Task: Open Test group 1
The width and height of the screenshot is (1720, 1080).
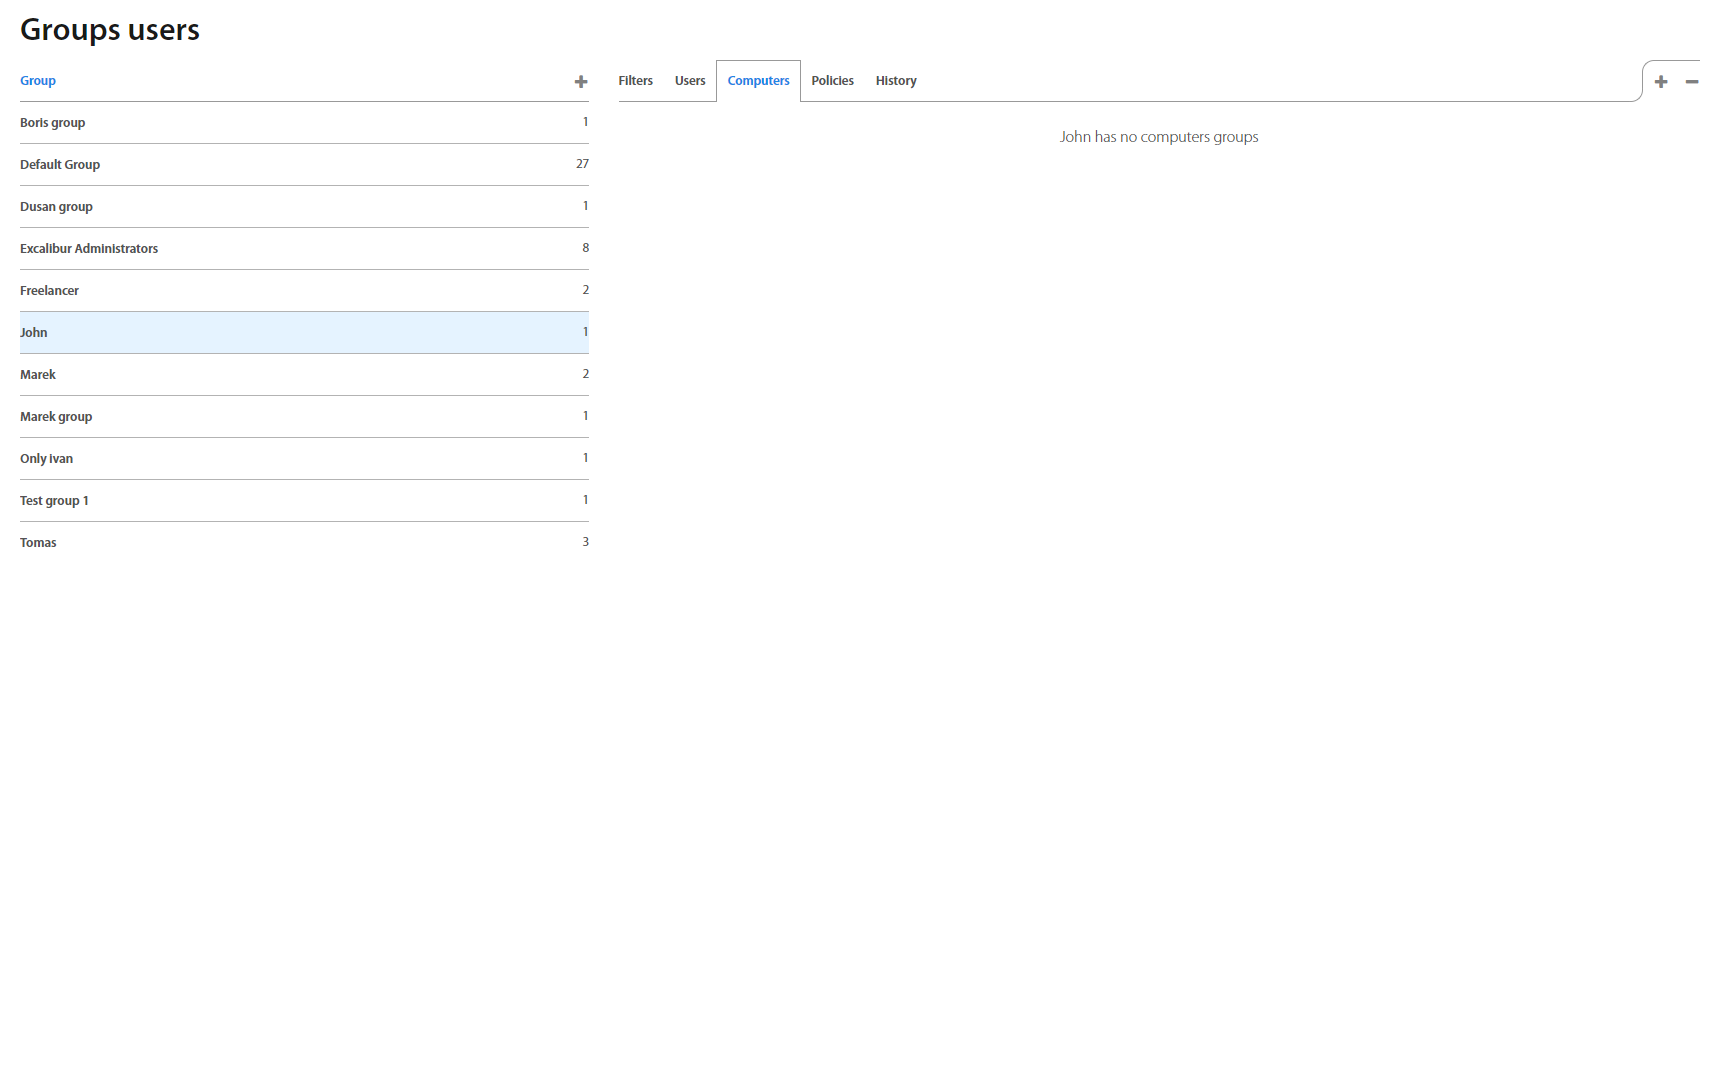Action: point(54,501)
